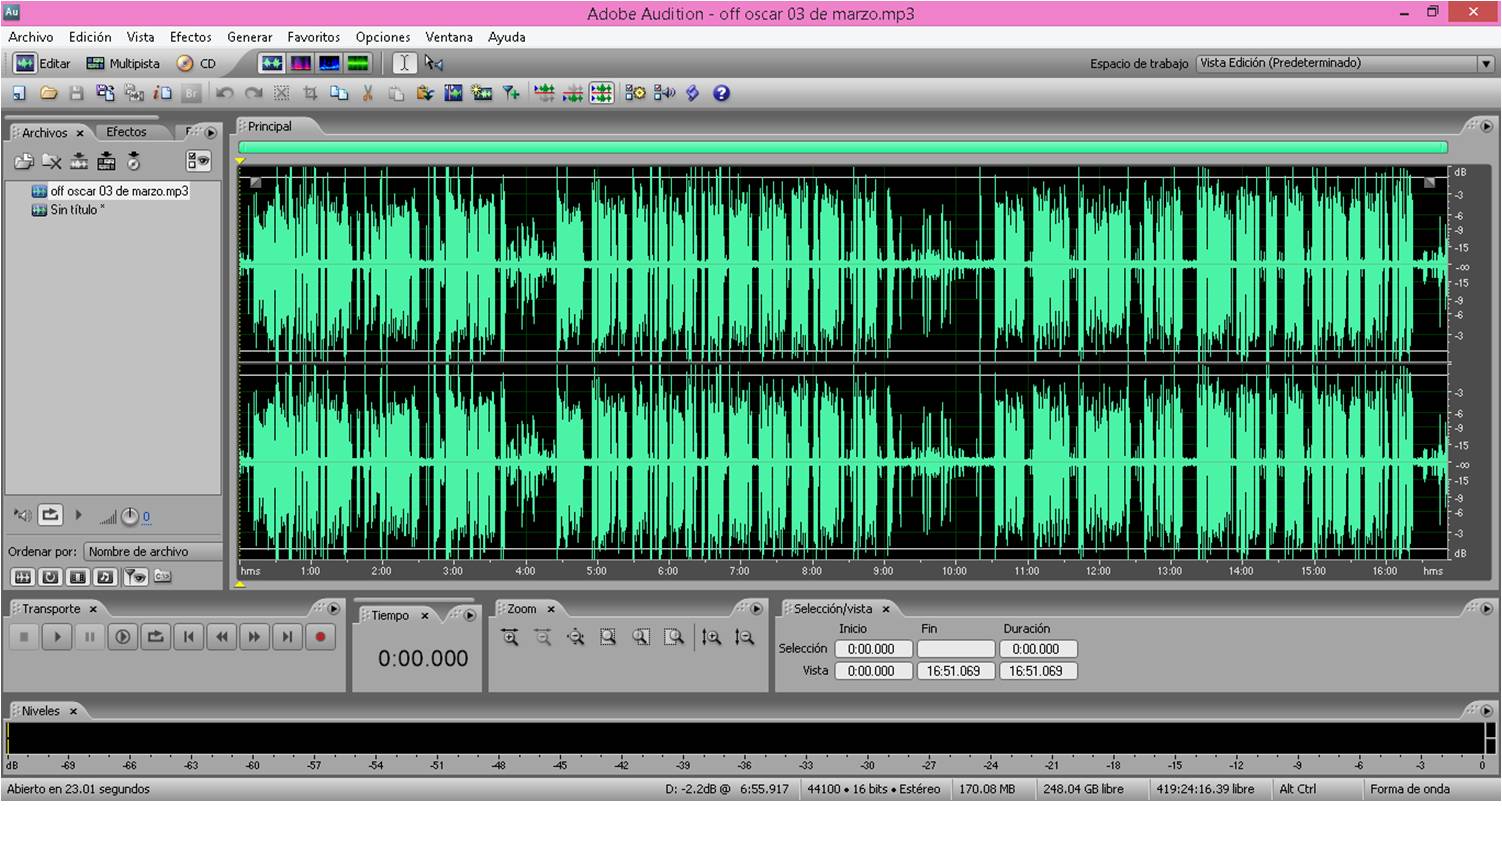
Task: Open the Ventana menu
Action: (x=449, y=37)
